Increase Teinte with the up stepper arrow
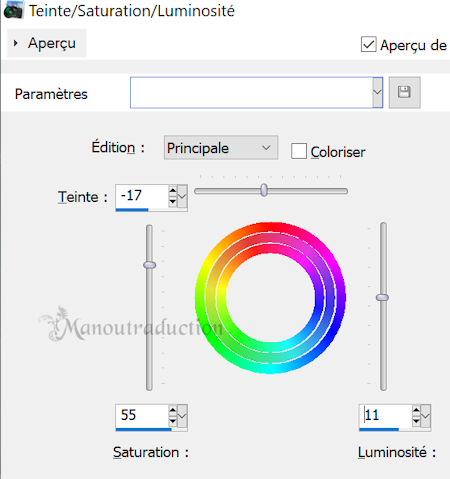This screenshot has width=450, height=479. pos(173,191)
